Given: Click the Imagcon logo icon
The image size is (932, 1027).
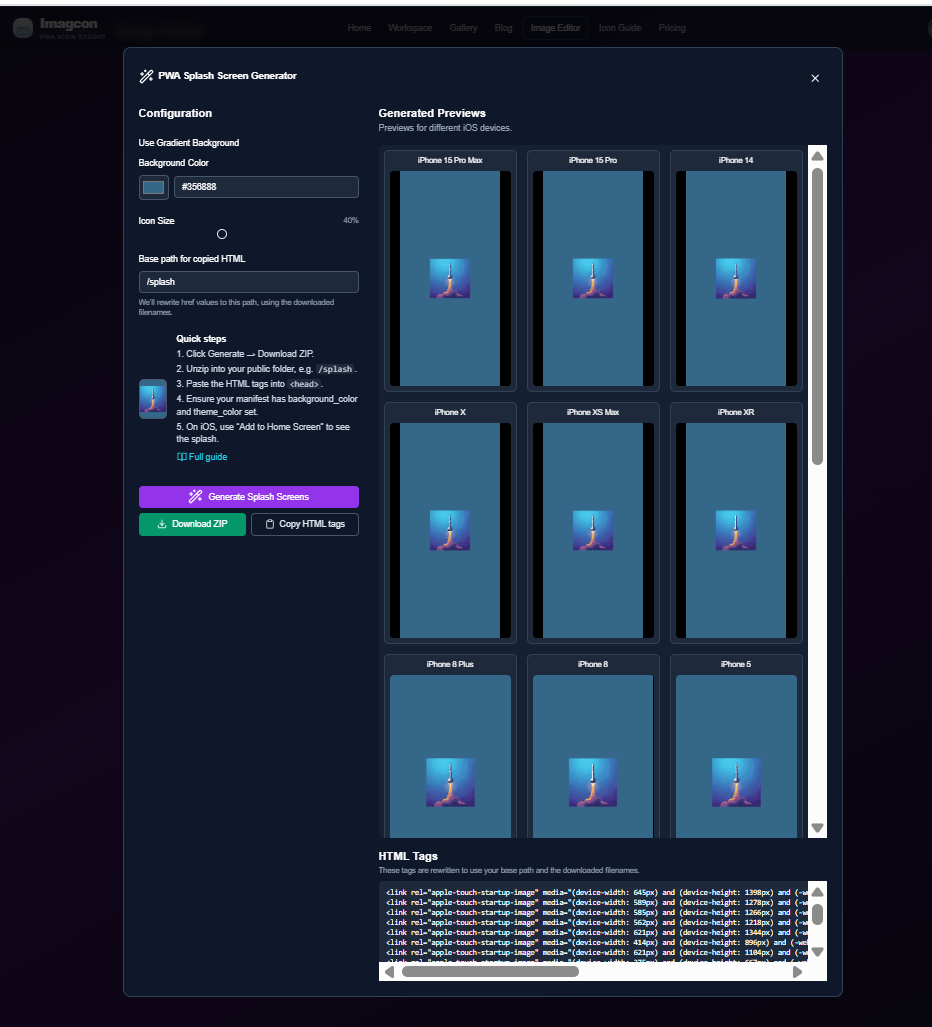Looking at the screenshot, I should coord(22,28).
